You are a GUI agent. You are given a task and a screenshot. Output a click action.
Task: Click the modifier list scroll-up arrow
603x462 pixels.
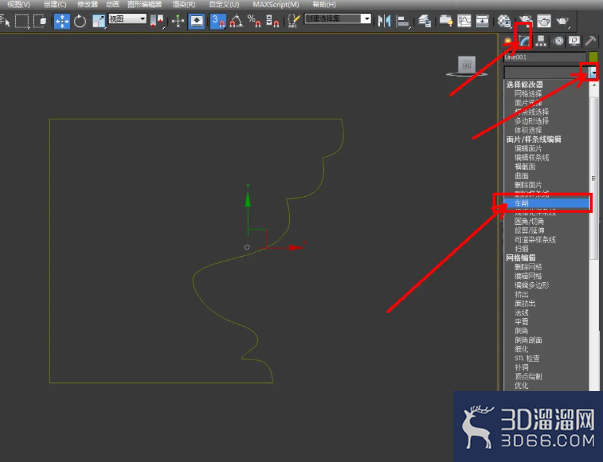(x=594, y=84)
